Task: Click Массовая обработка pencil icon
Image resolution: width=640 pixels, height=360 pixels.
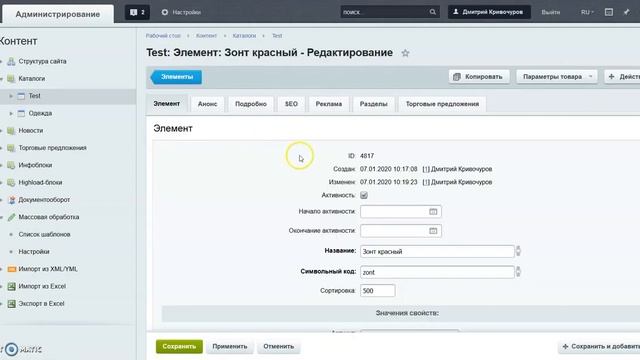Action: (11, 217)
